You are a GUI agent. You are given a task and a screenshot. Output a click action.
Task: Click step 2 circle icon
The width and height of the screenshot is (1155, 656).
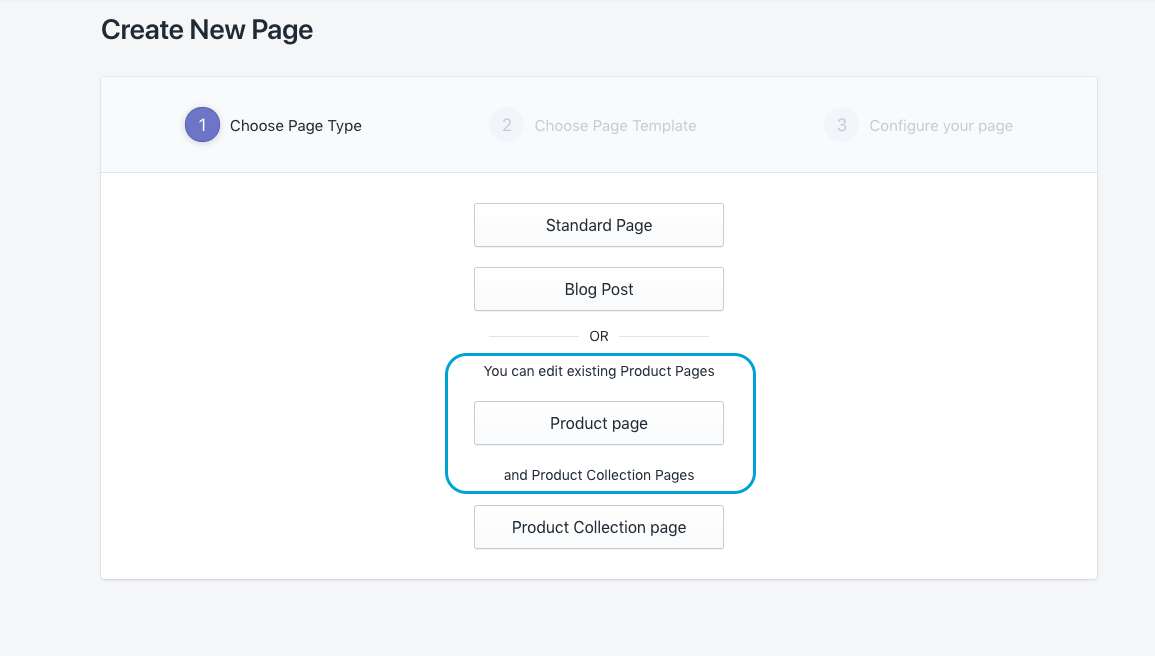coord(507,125)
